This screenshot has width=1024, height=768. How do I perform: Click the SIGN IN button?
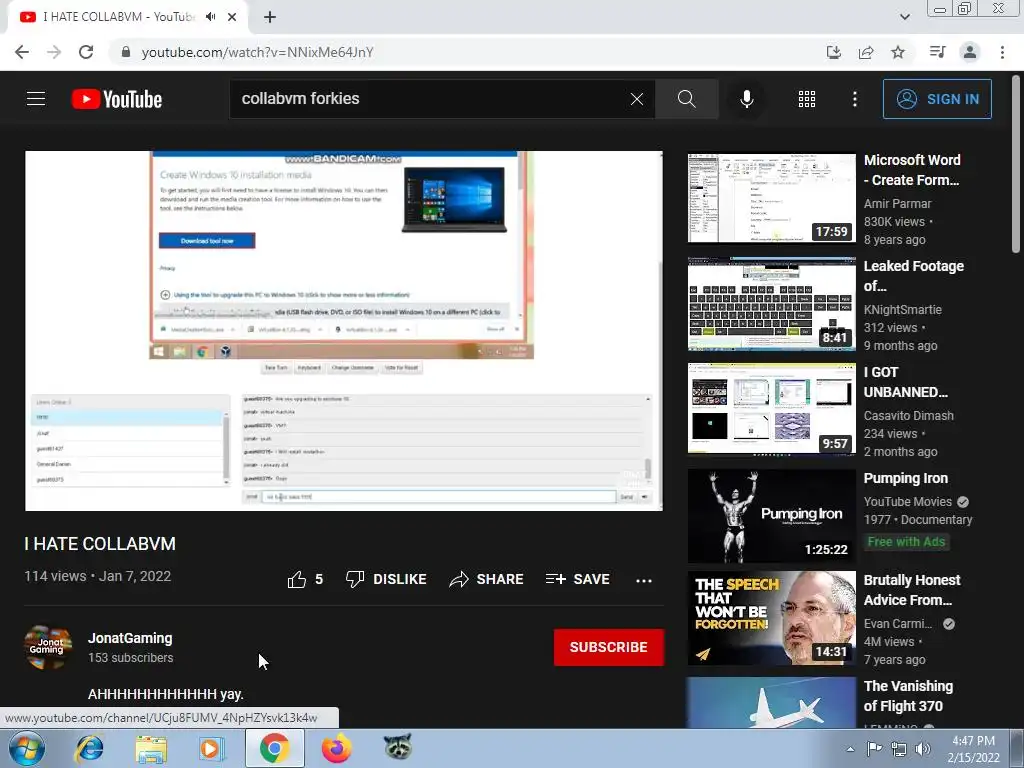pos(937,99)
